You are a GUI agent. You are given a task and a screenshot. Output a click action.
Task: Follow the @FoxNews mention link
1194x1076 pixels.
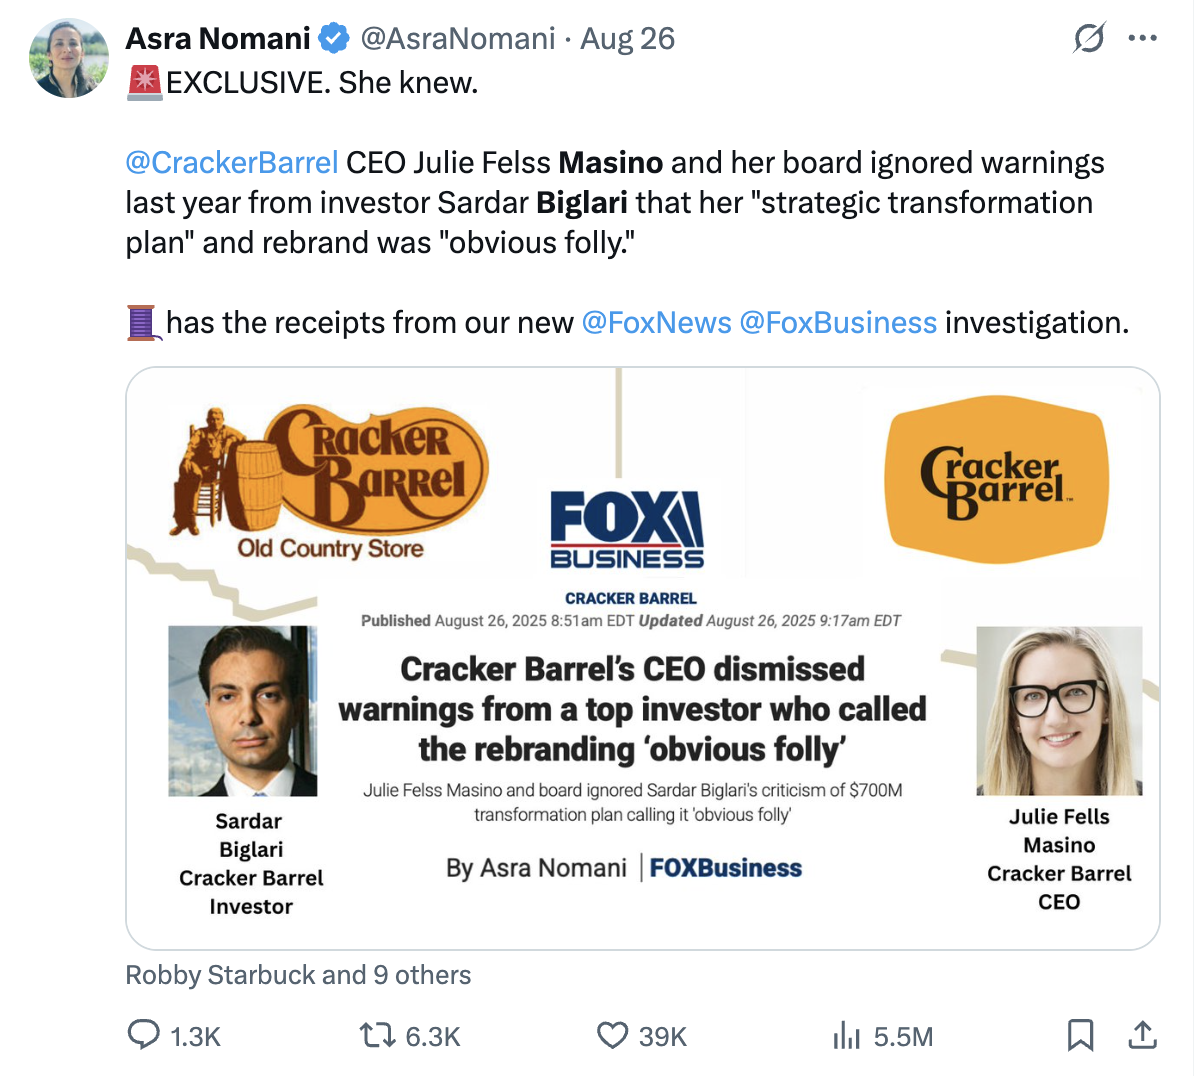point(656,322)
